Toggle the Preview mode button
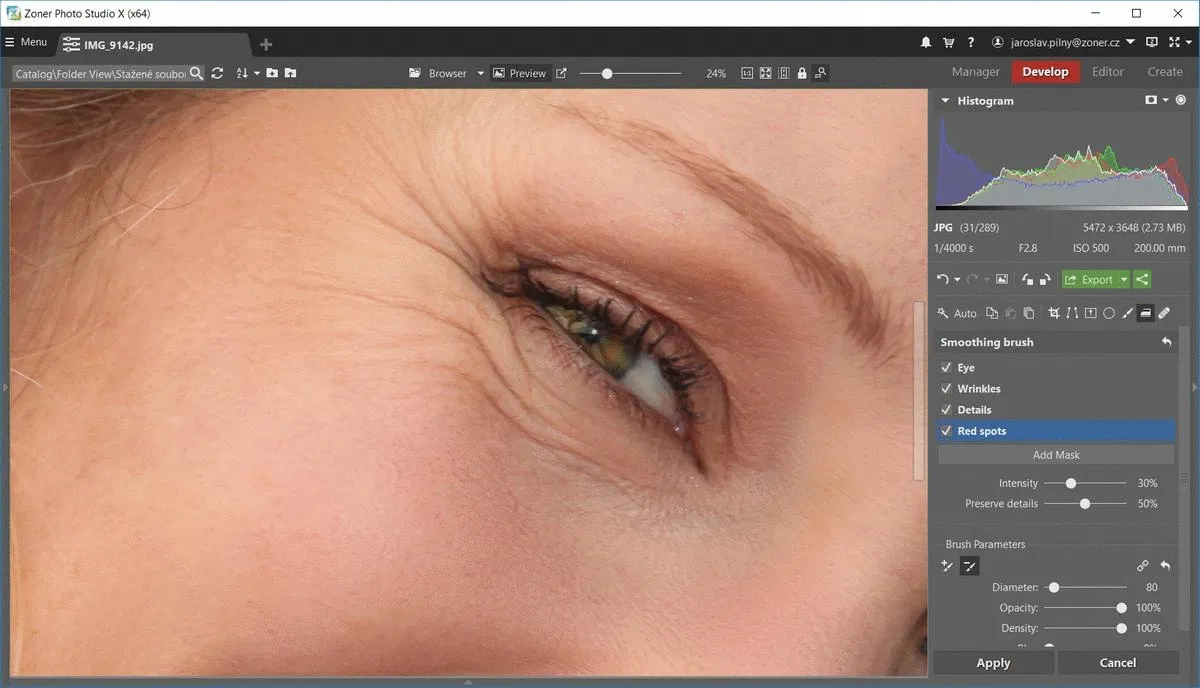This screenshot has width=1200, height=688. [520, 73]
